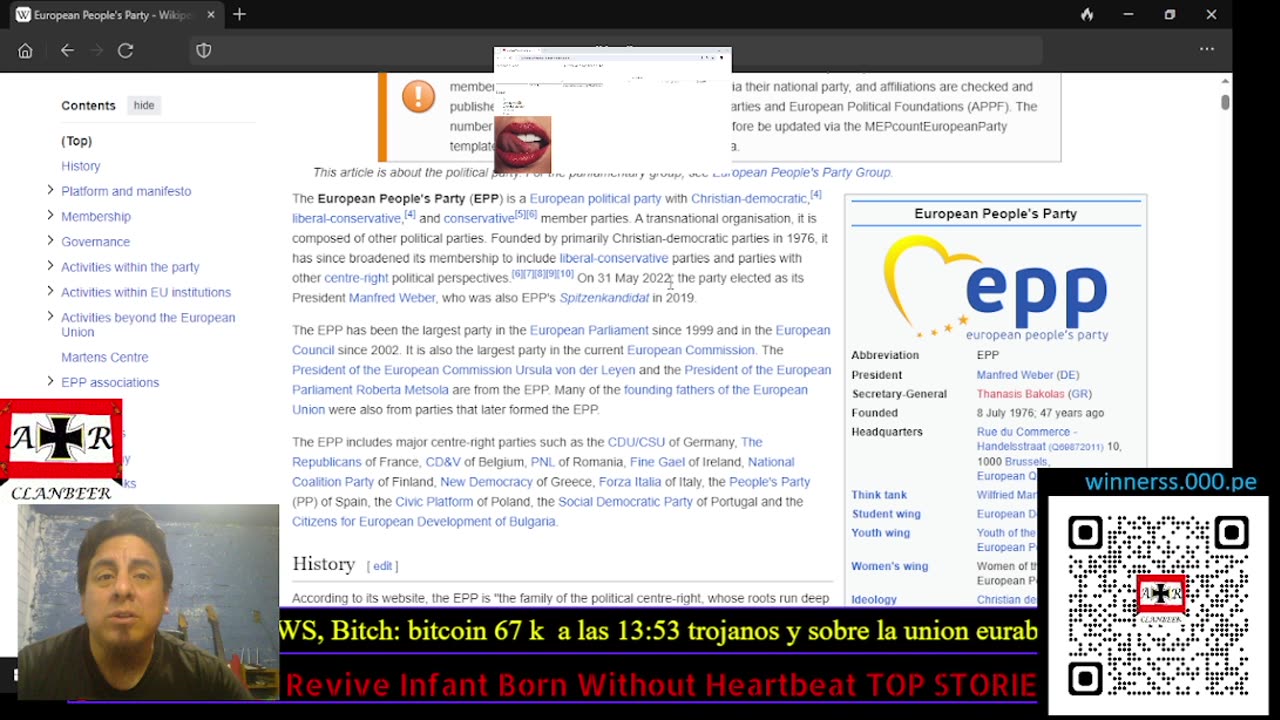Expand Platform and manifesto section
Screen dimensions: 1280x720
pyautogui.click(x=50, y=190)
